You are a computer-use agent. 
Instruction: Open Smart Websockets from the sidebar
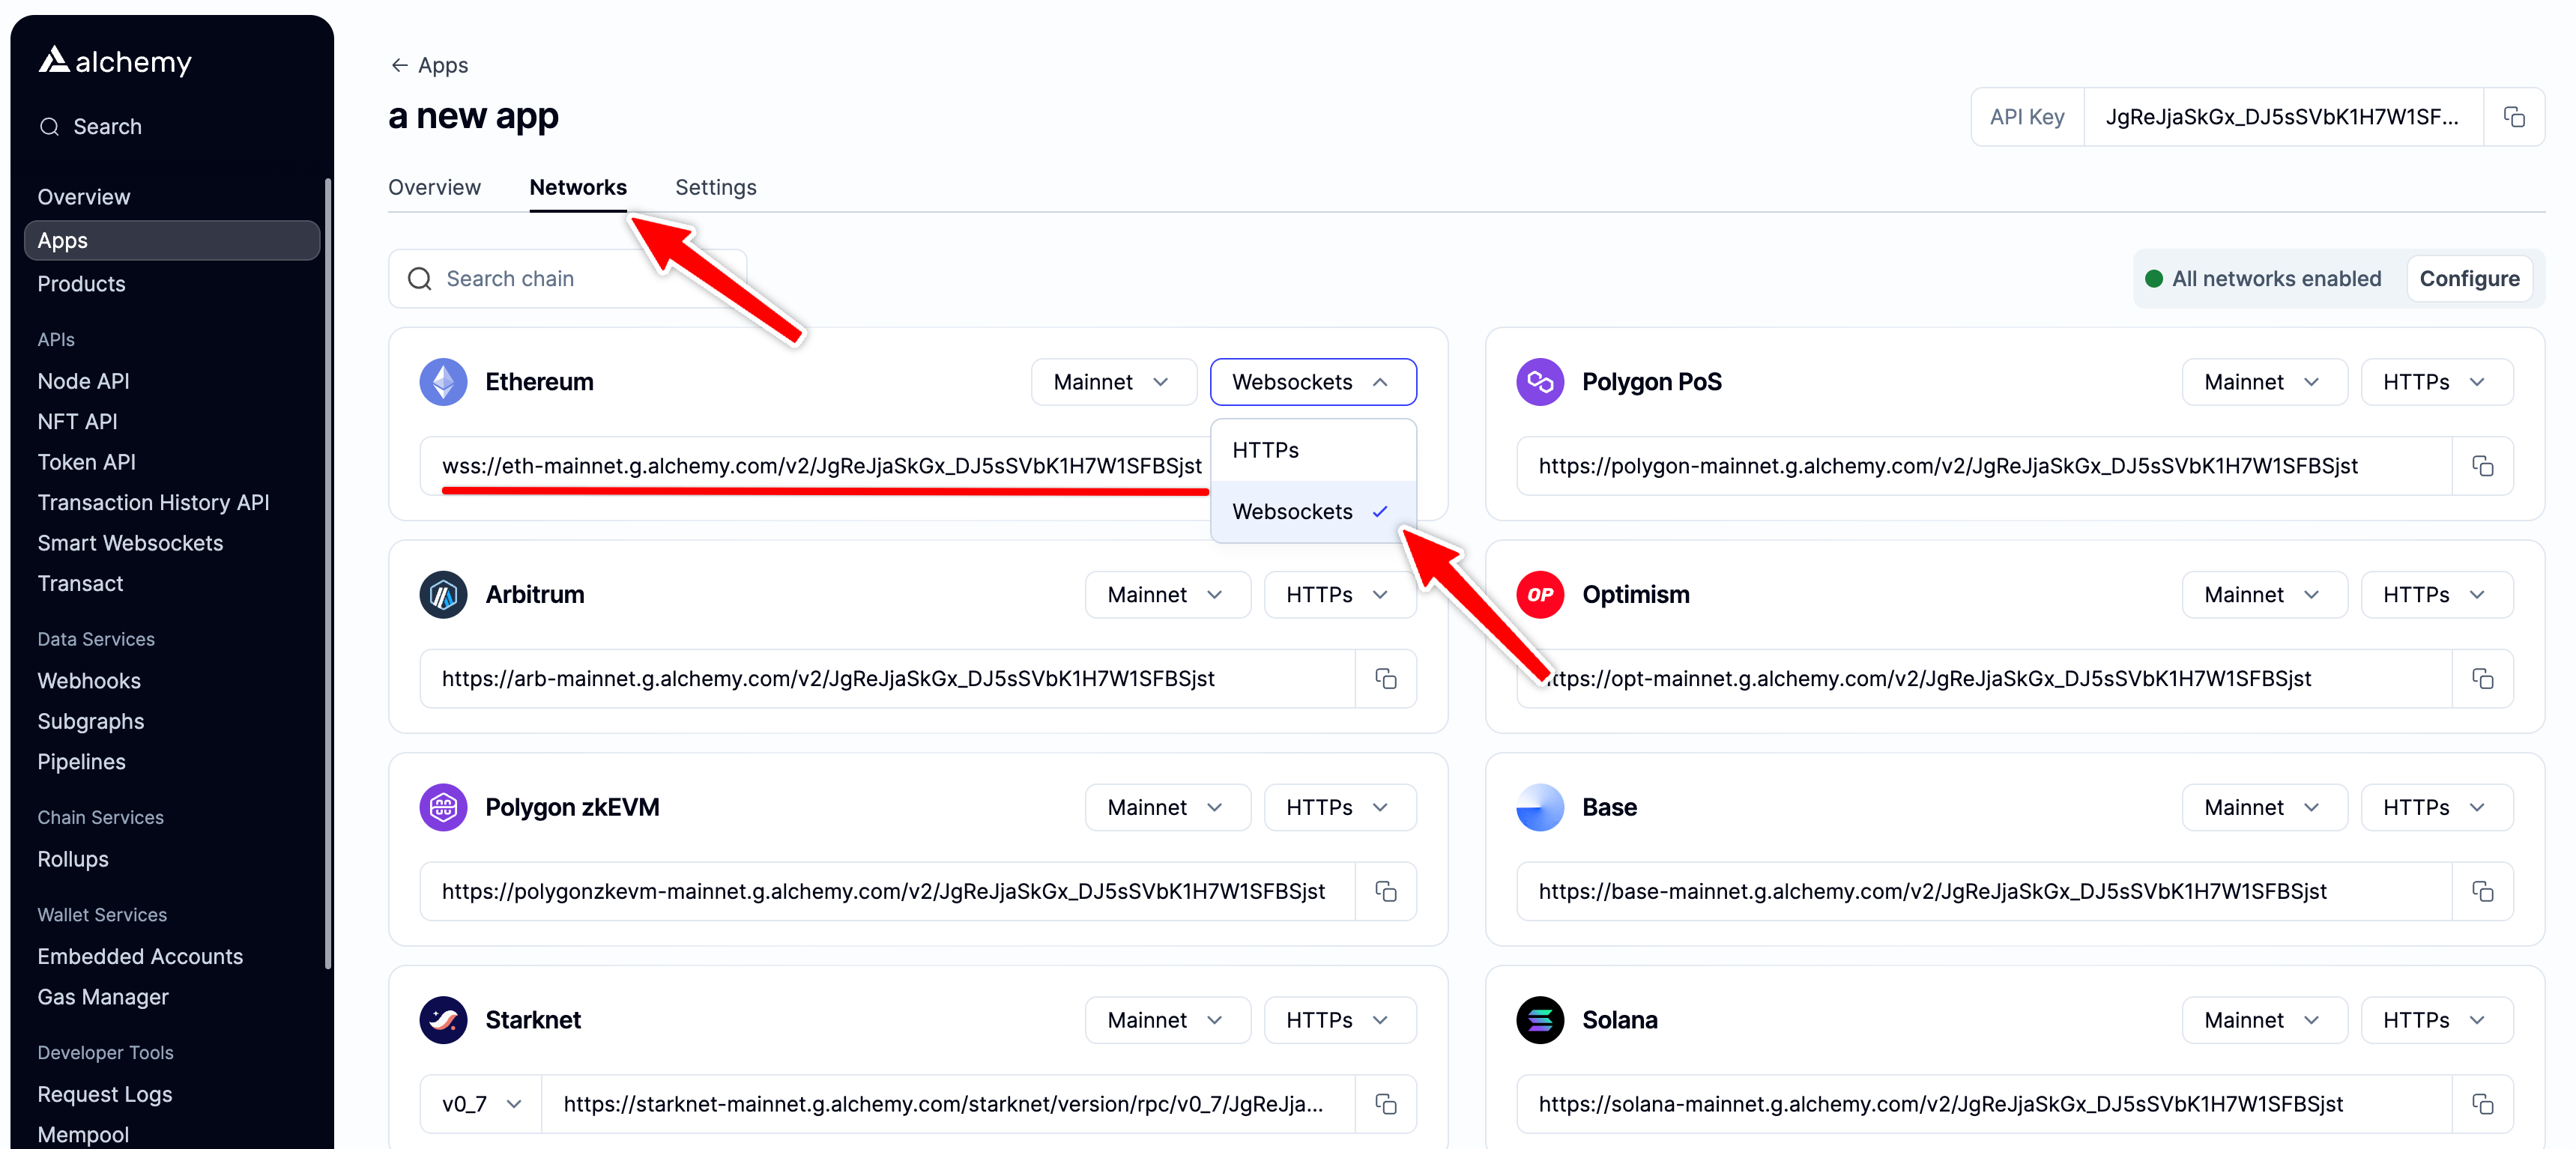coord(129,543)
